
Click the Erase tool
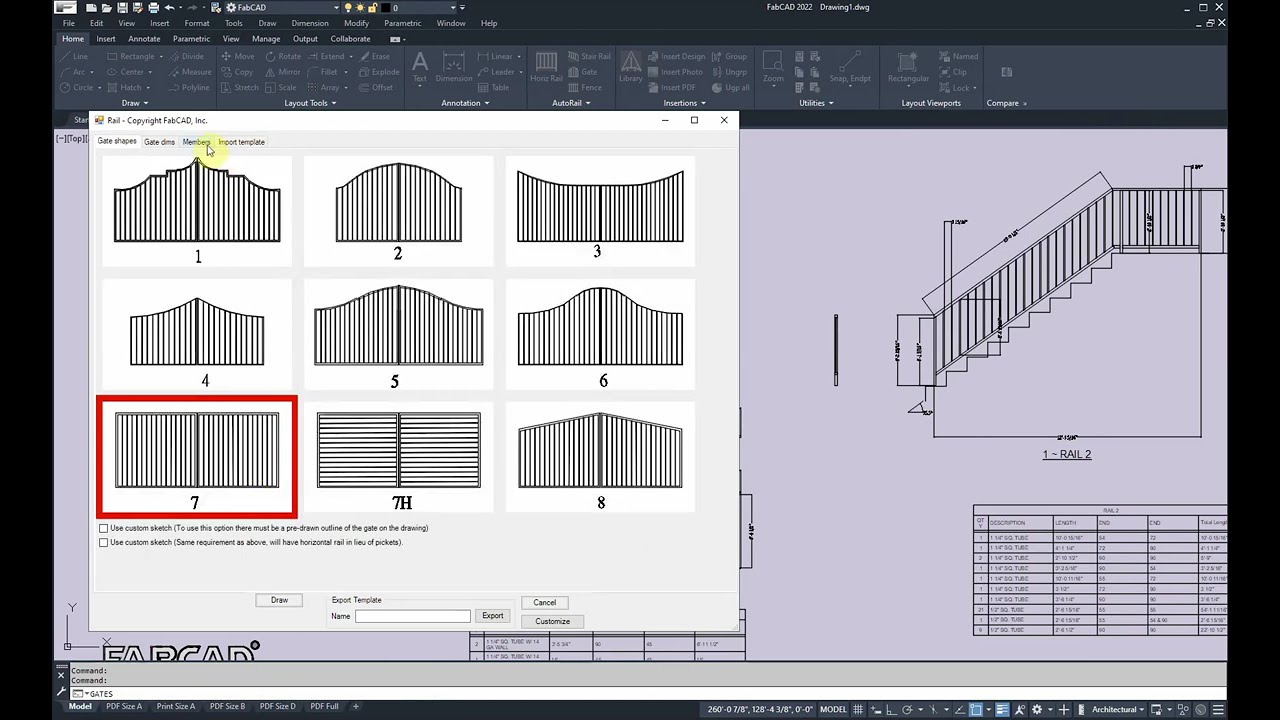[x=375, y=56]
